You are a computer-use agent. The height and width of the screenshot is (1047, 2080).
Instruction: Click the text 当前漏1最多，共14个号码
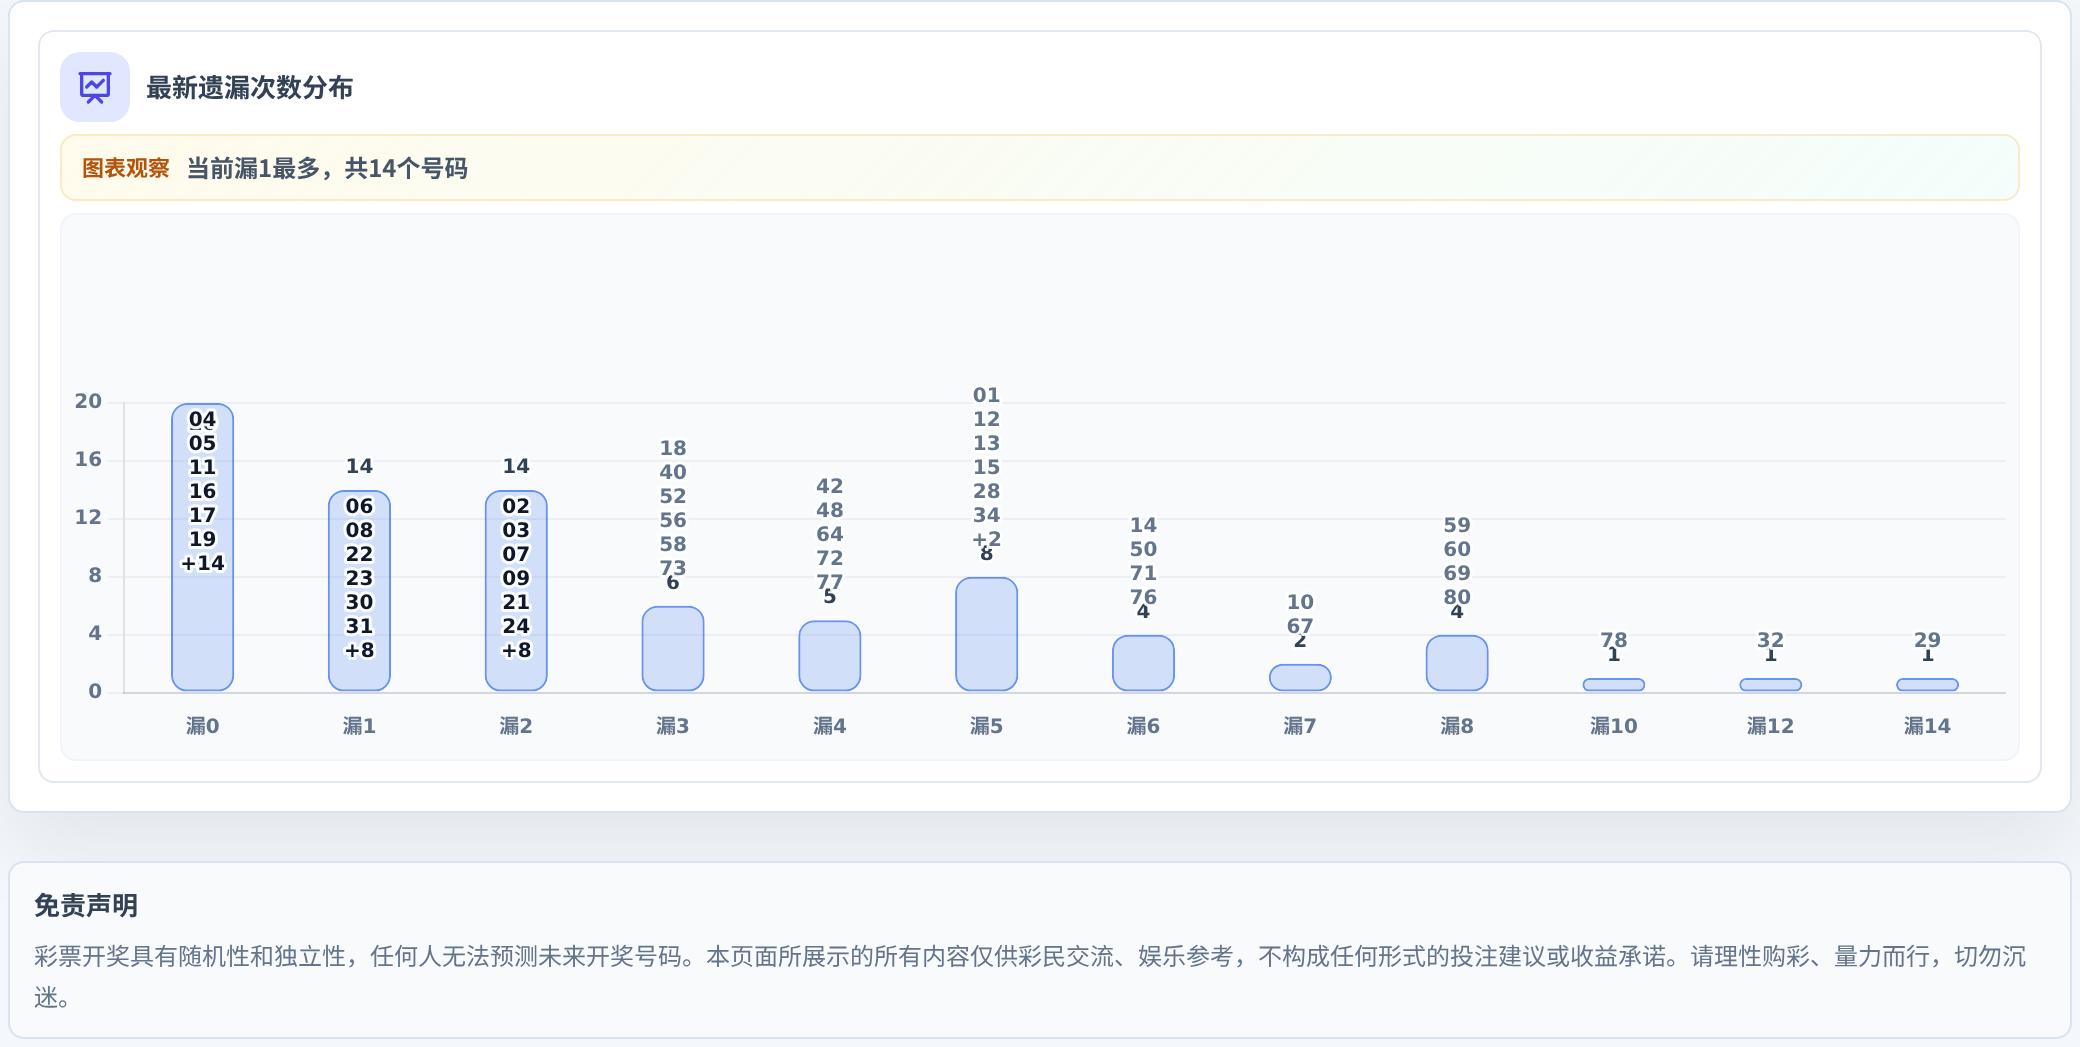point(327,168)
